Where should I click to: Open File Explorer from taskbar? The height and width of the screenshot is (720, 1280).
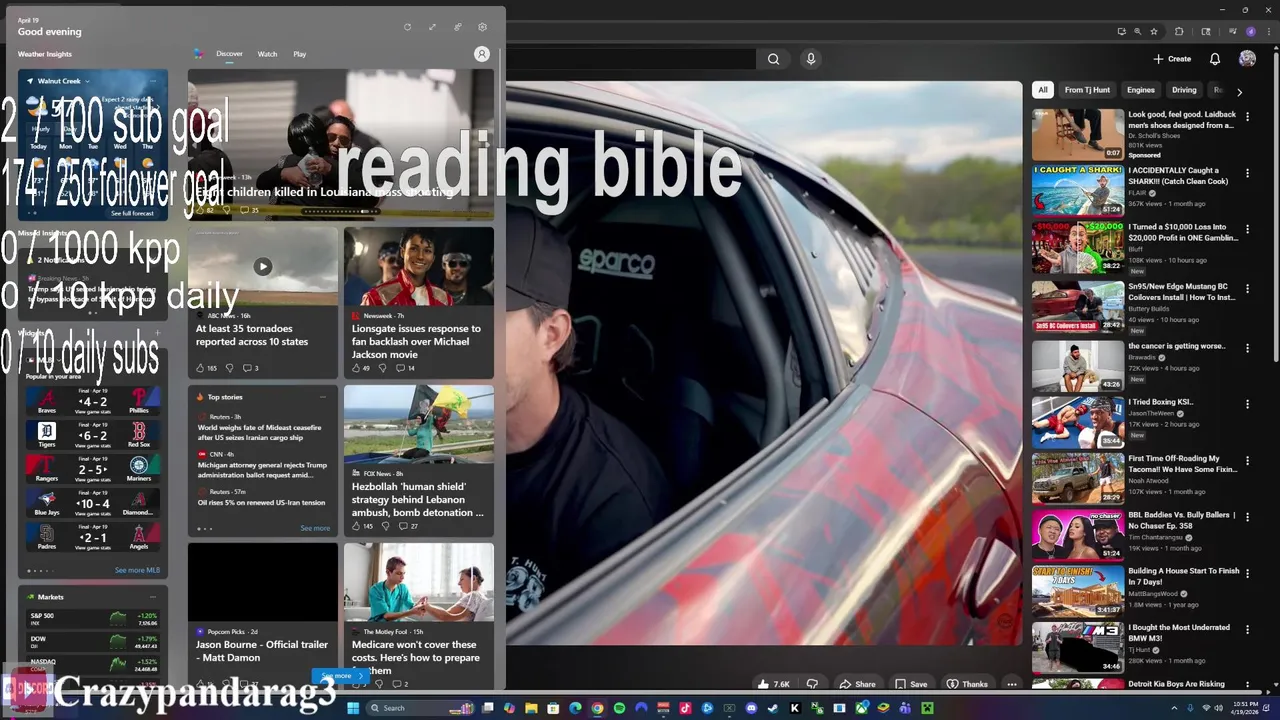coord(531,708)
